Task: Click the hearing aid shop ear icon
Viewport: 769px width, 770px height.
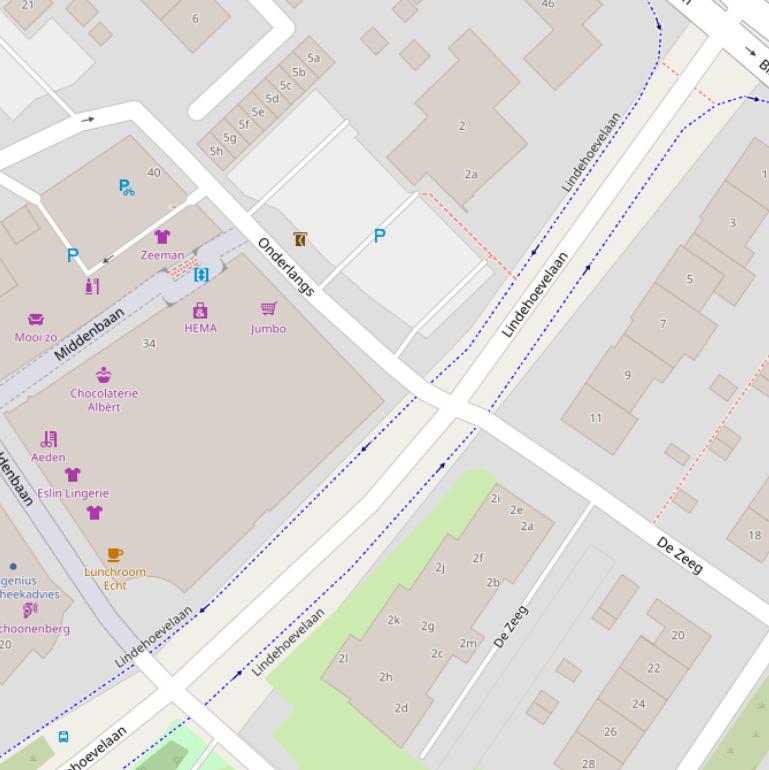Action: [x=30, y=610]
